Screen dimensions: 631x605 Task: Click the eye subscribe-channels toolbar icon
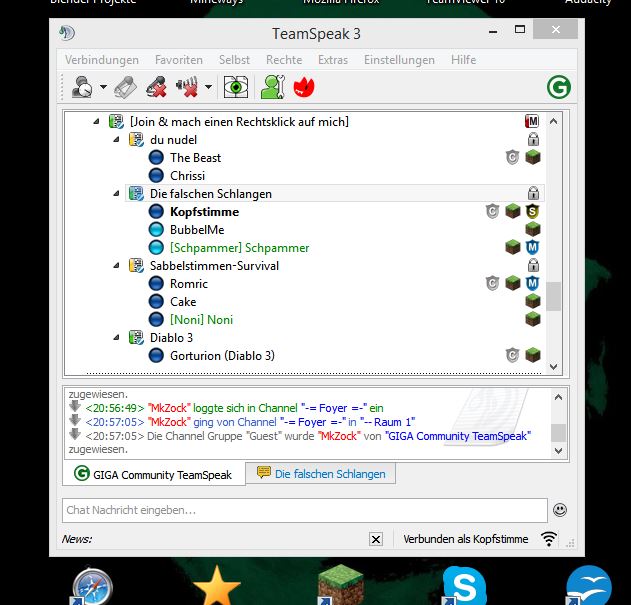236,88
